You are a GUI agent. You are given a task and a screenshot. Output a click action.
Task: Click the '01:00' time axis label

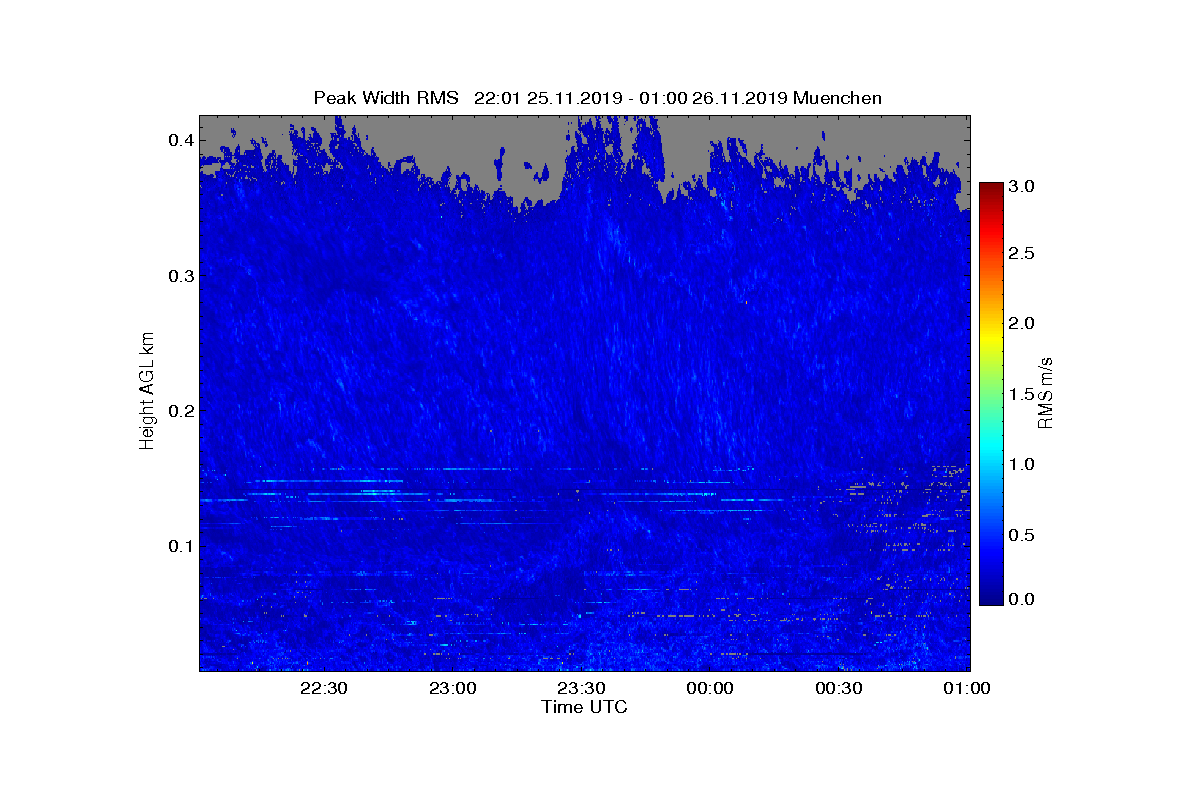[x=968, y=688]
